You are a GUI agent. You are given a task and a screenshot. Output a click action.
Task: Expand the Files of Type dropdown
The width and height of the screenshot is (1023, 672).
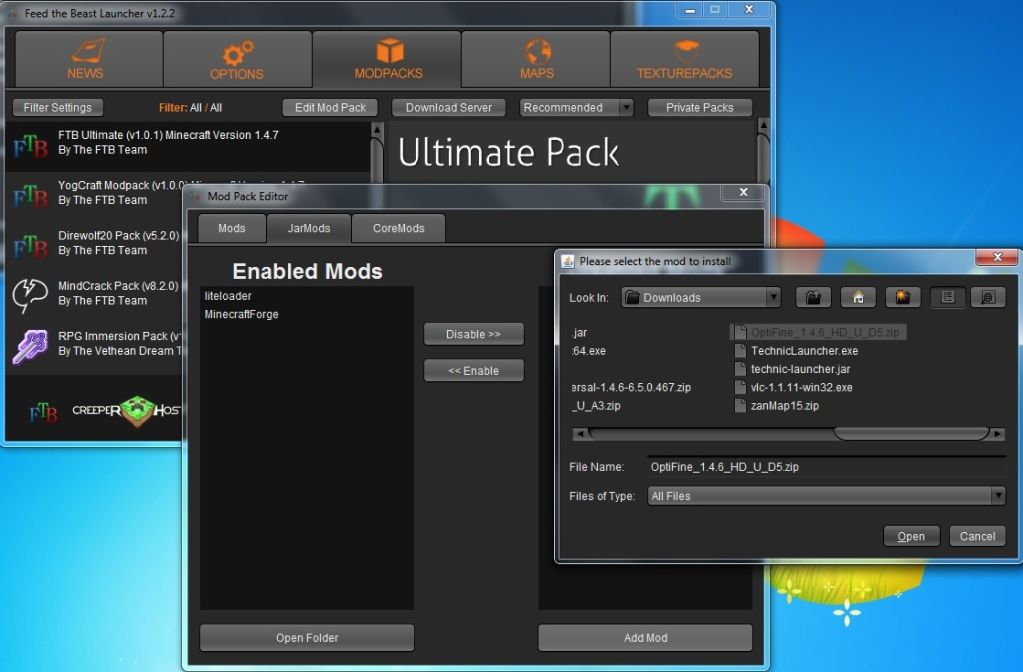click(998, 496)
